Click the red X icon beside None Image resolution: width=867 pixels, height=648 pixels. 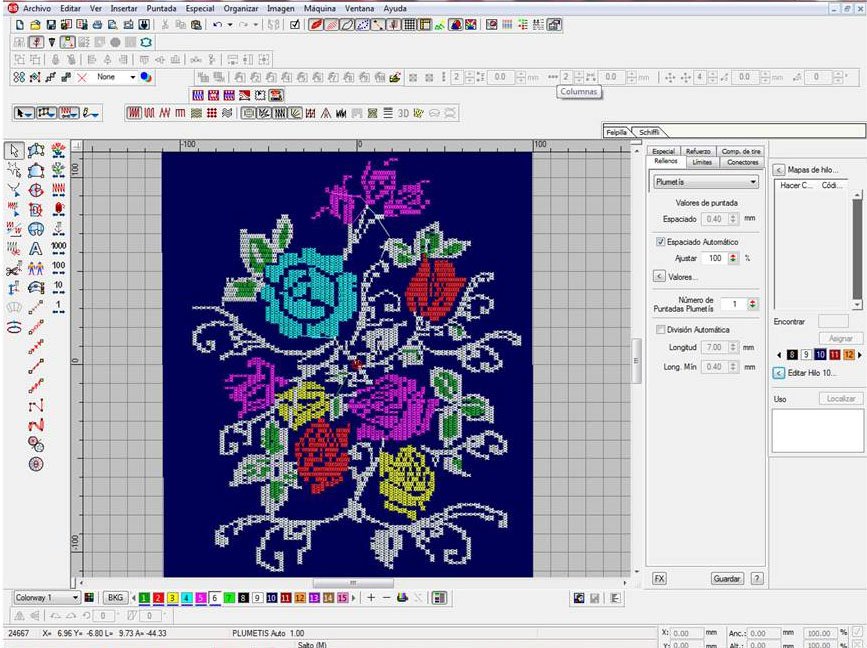pos(82,77)
